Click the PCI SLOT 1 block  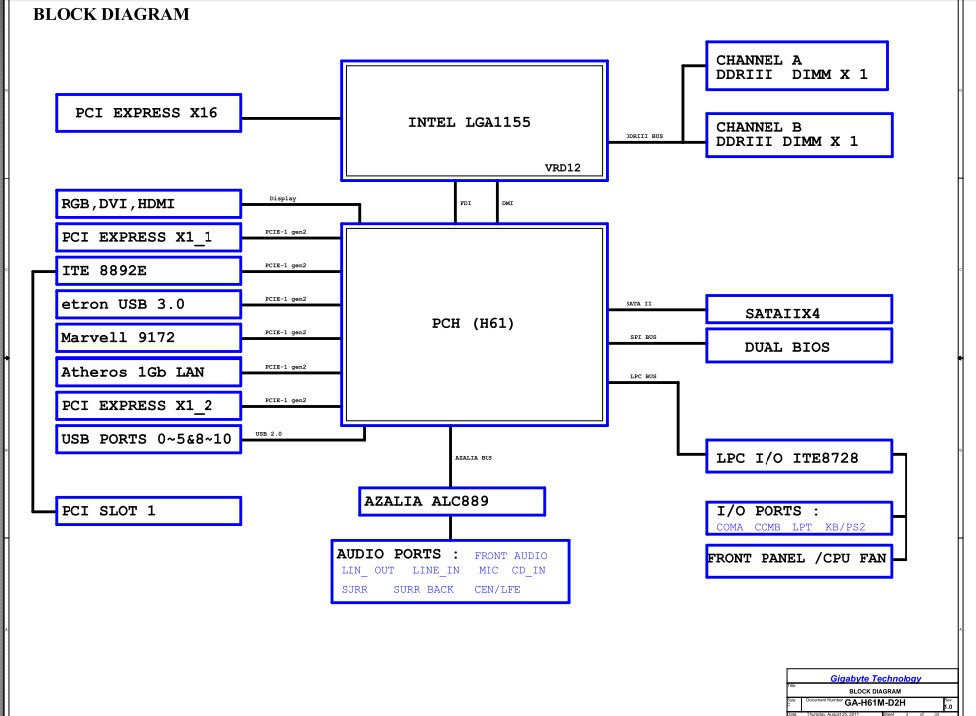pyautogui.click(x=148, y=511)
